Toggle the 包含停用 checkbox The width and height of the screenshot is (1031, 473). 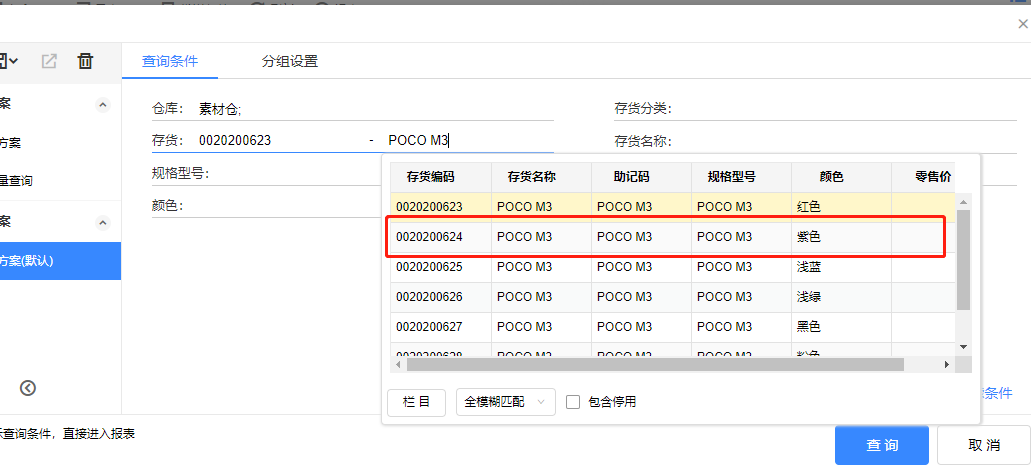[x=573, y=402]
